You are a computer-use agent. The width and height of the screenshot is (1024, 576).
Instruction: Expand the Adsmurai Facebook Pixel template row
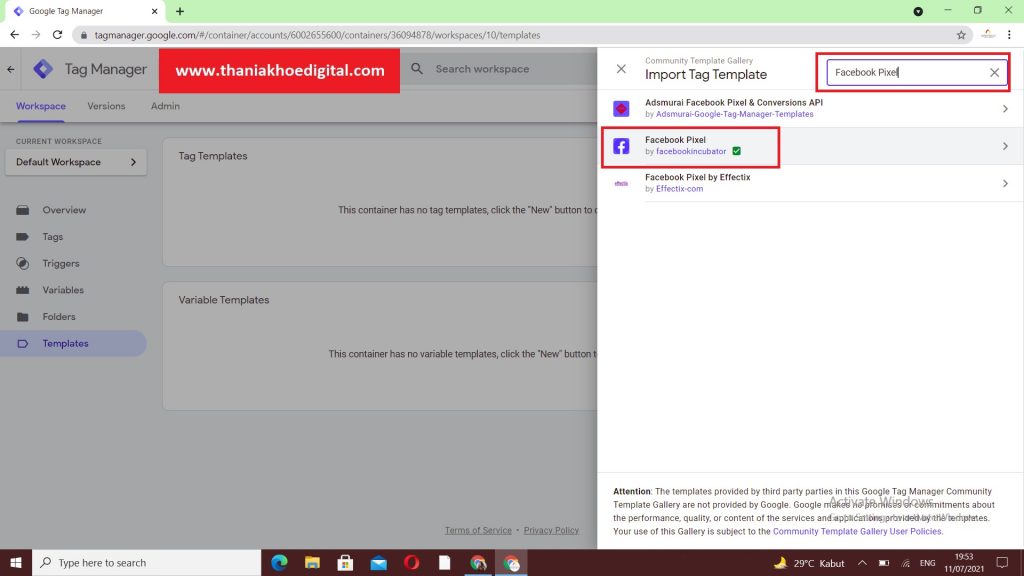click(x=1004, y=108)
